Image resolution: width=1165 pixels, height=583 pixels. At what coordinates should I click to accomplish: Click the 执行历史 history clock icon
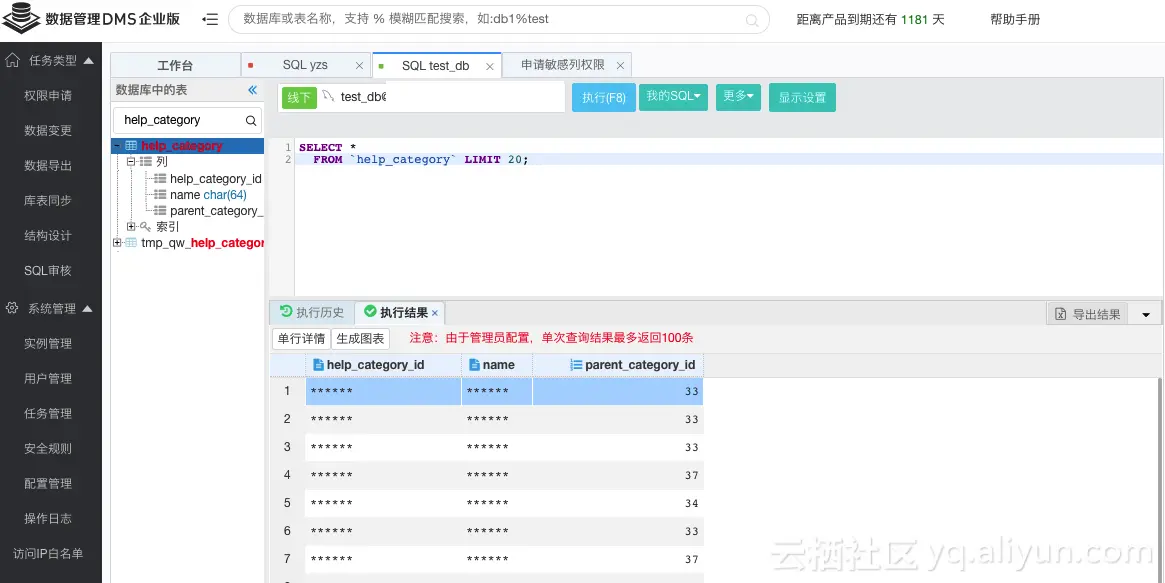pos(285,312)
